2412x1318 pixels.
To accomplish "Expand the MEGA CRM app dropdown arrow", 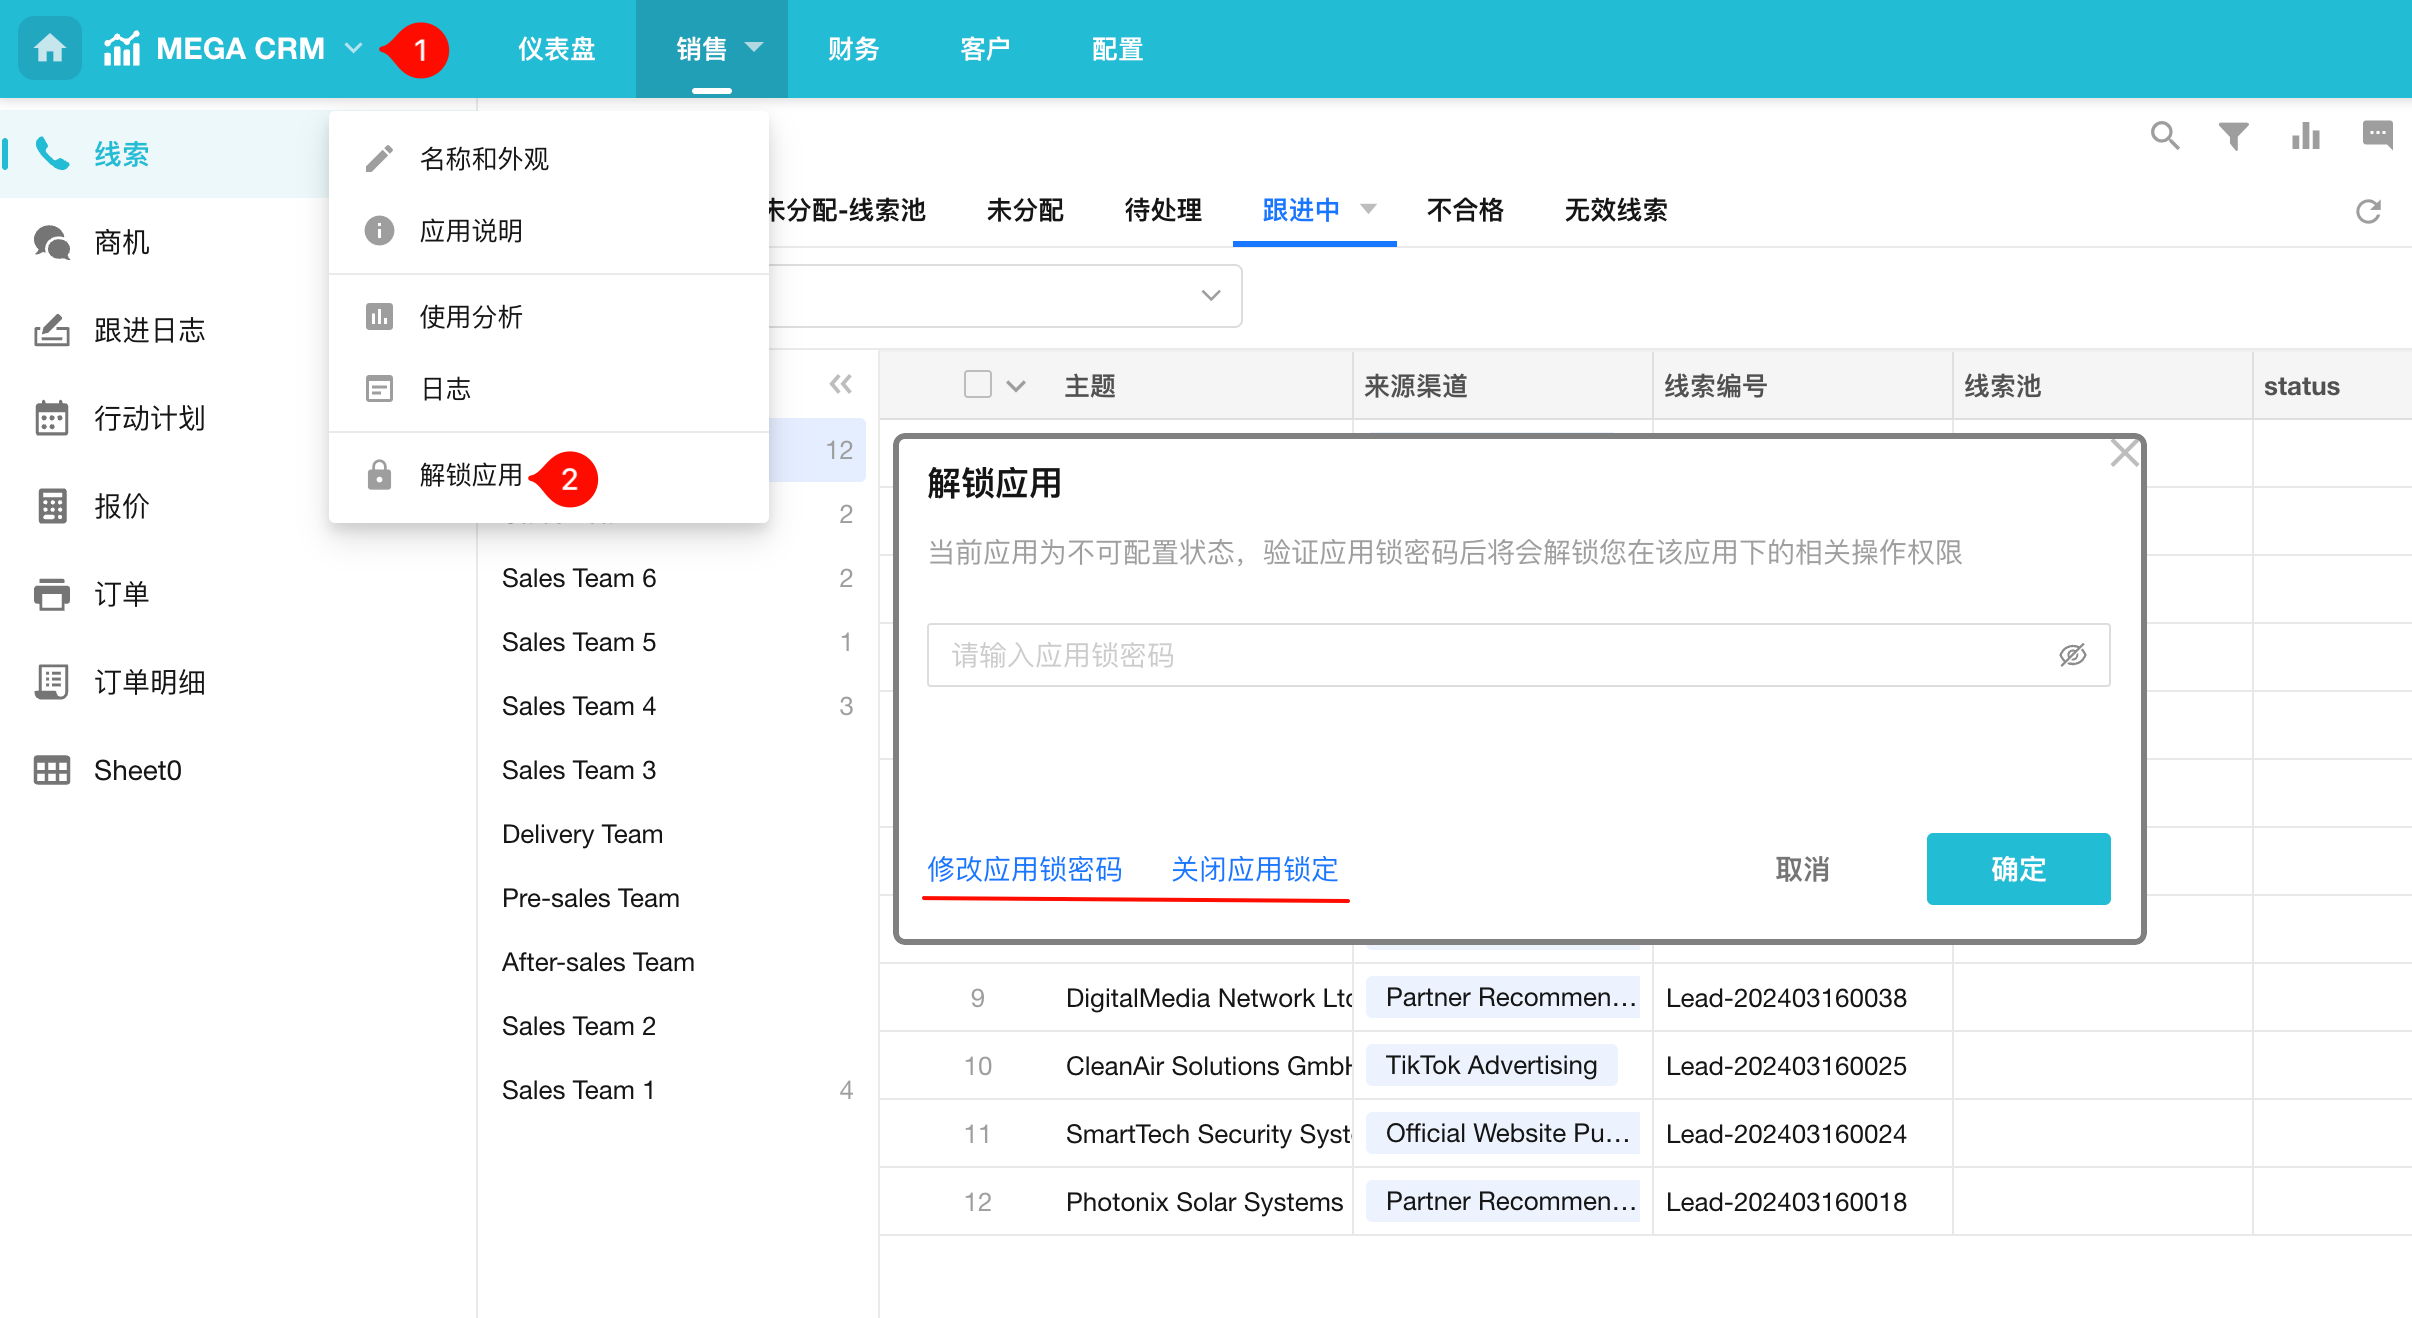I will coord(353,48).
